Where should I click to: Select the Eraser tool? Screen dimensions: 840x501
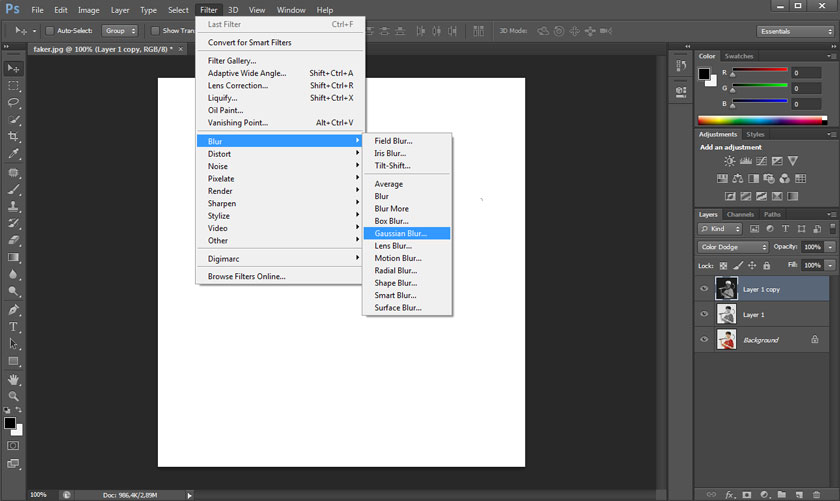[x=13, y=240]
